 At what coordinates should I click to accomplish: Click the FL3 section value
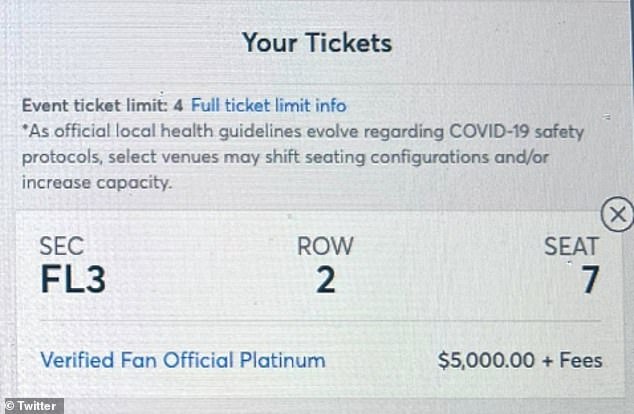[73, 281]
